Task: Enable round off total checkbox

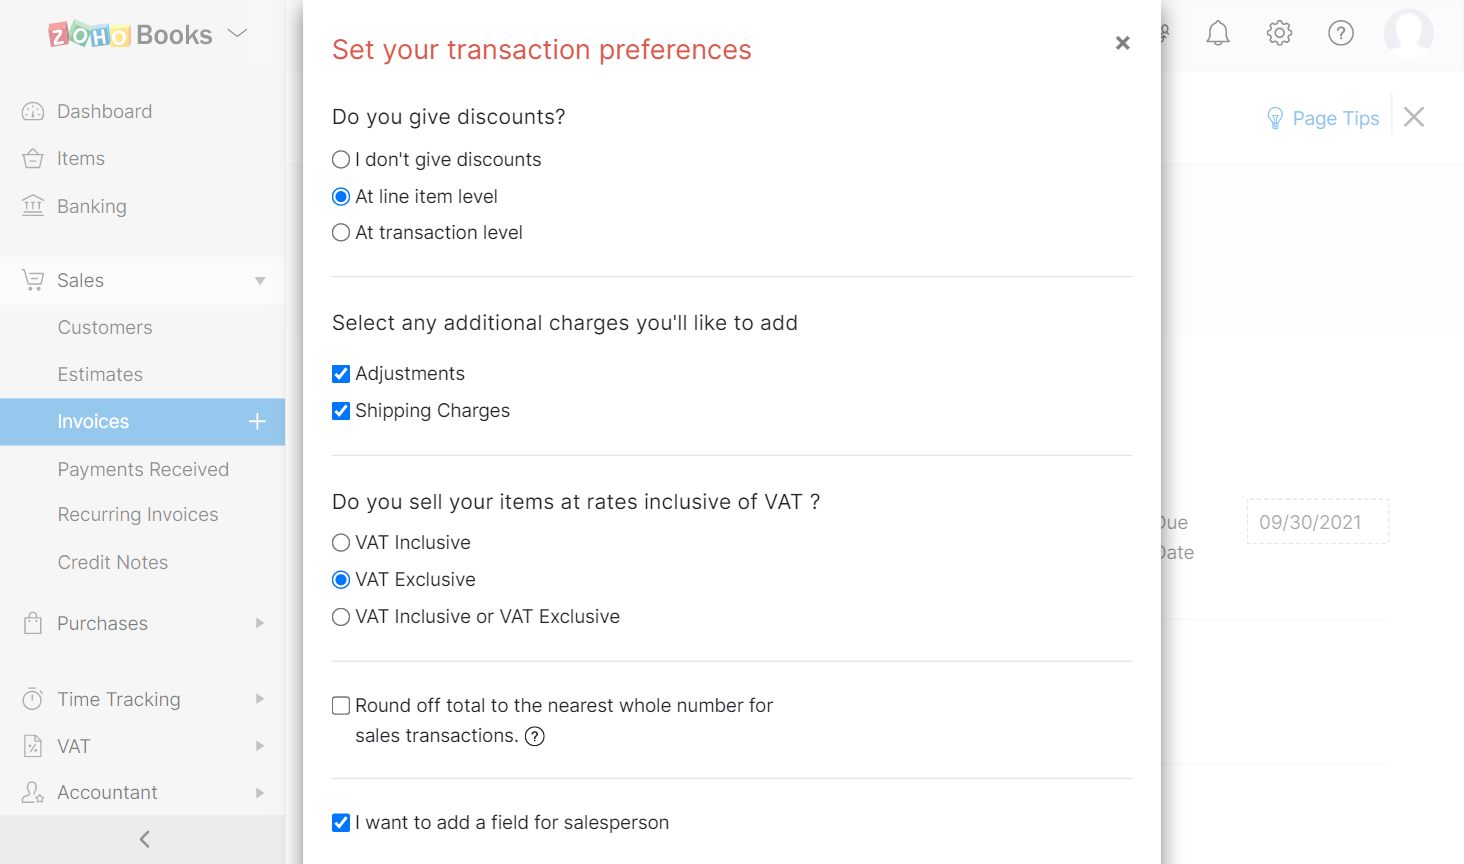Action: tap(341, 706)
